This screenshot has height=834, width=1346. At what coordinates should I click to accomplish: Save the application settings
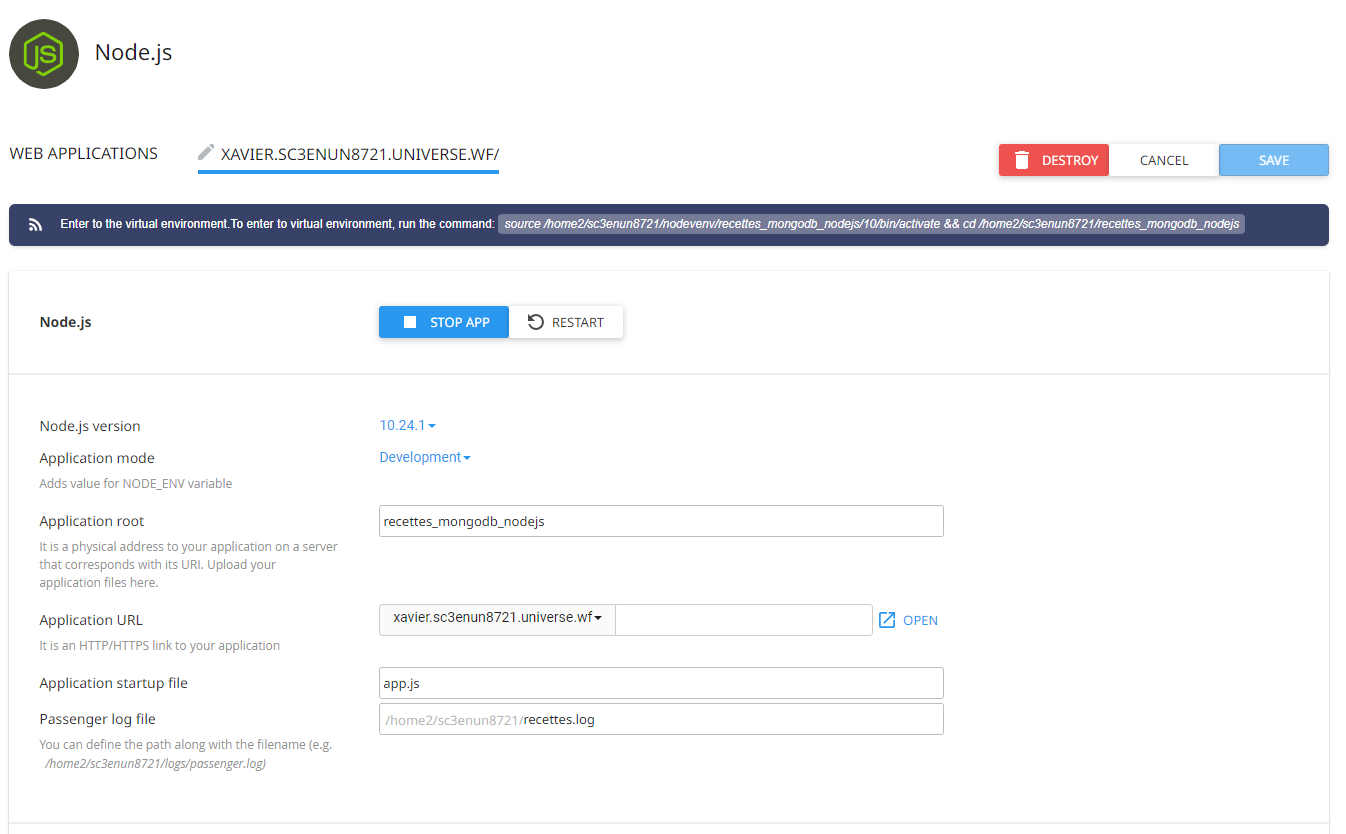click(x=1273, y=160)
